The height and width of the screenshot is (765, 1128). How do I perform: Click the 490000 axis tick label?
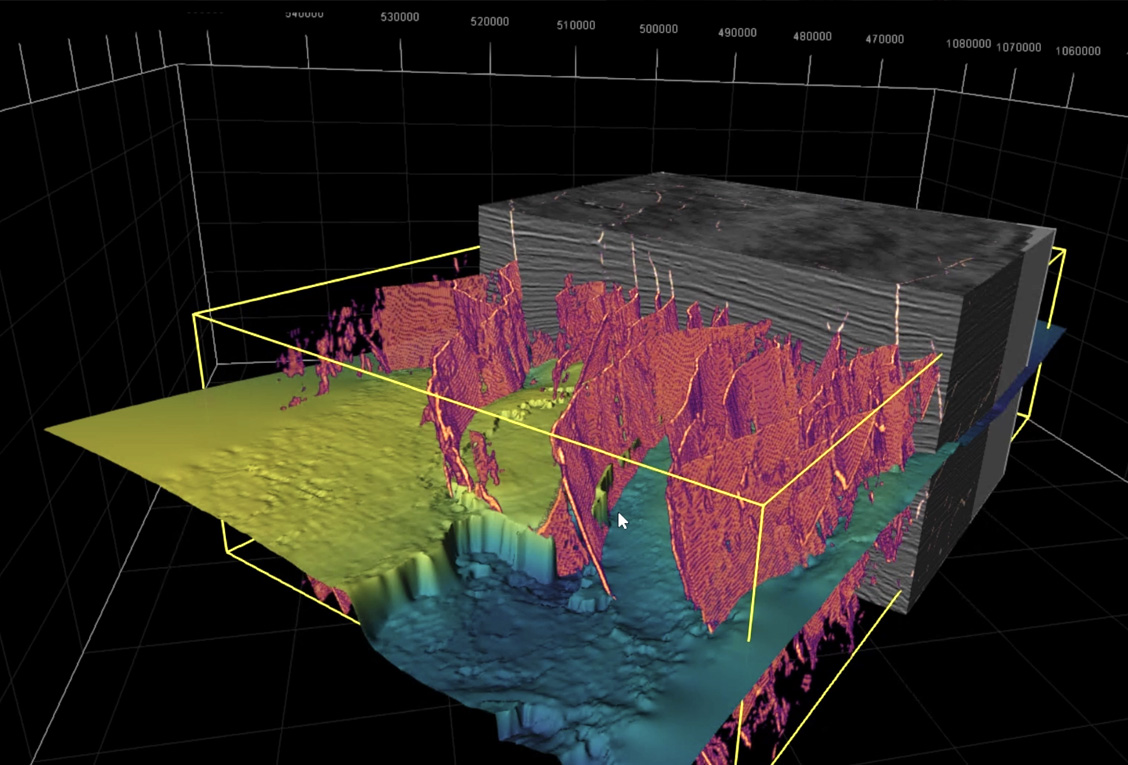tap(737, 33)
